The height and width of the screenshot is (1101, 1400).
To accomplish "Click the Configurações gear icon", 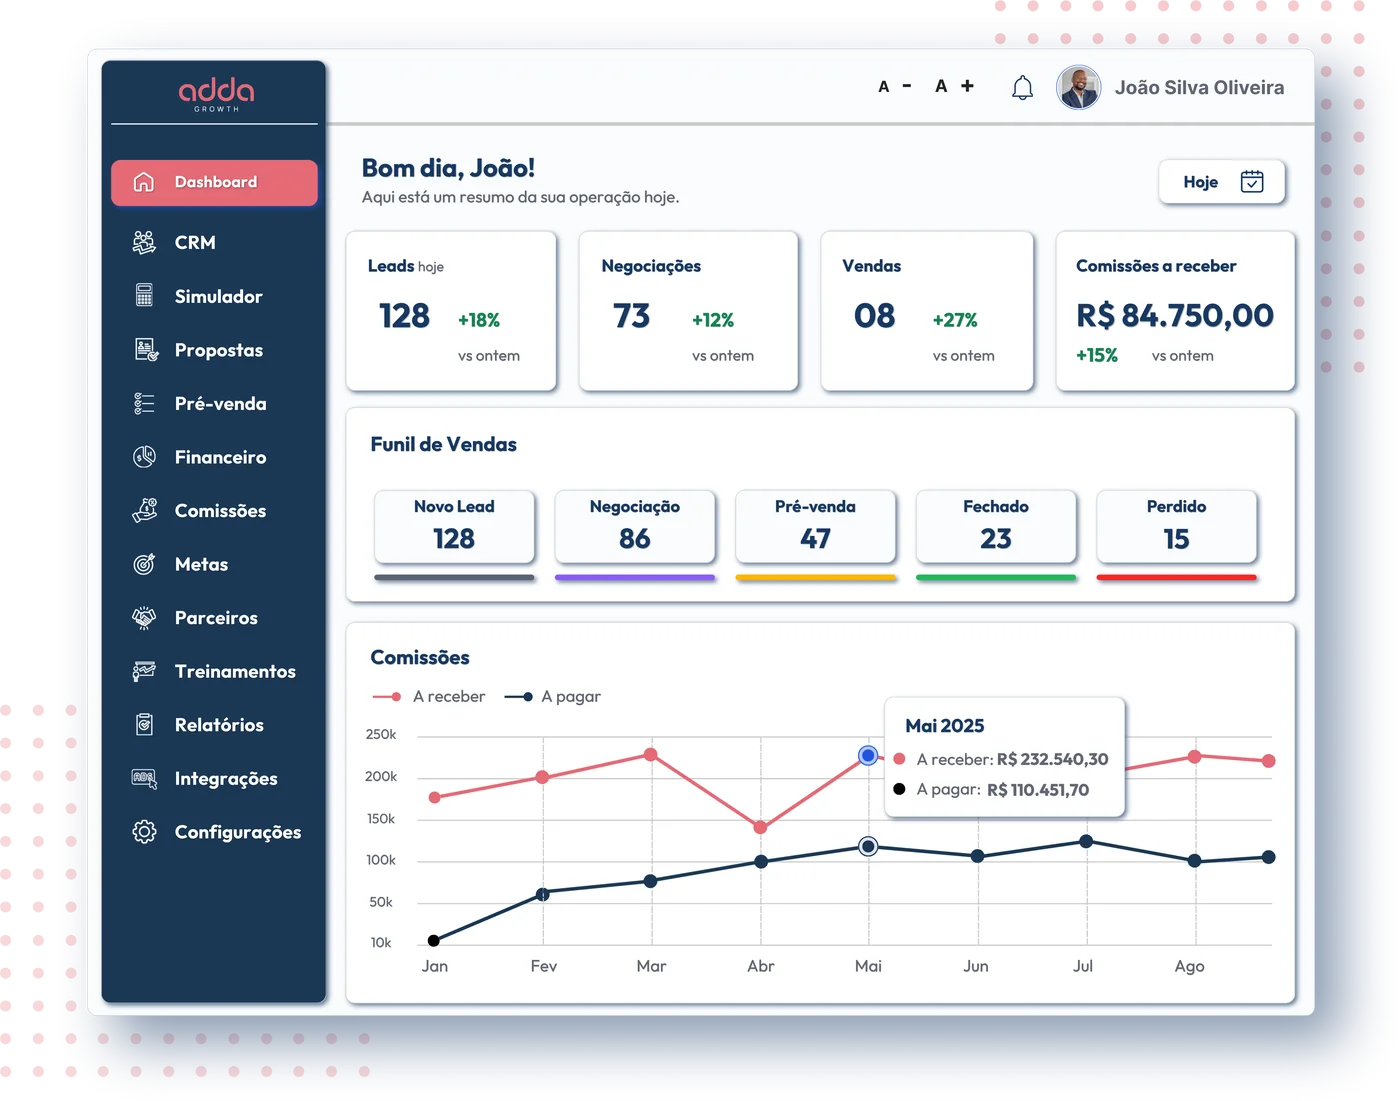I will pyautogui.click(x=144, y=831).
